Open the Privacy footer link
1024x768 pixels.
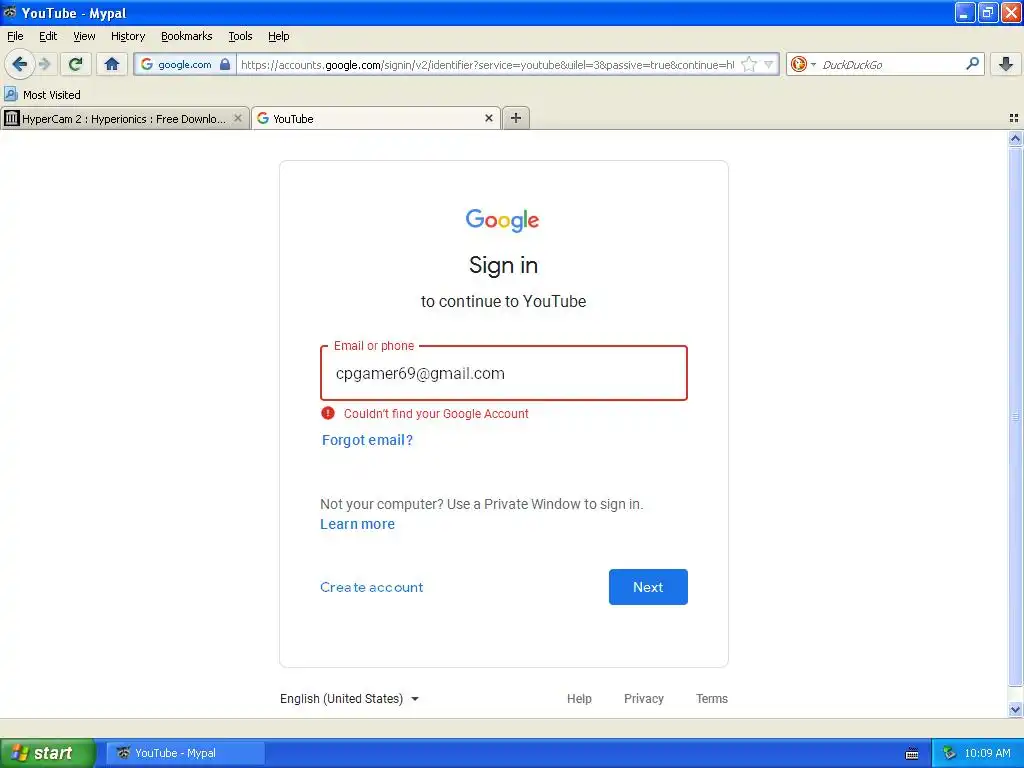644,699
